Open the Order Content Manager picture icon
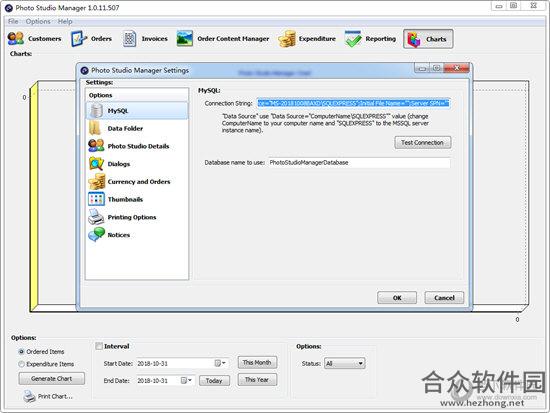Screen dimensions: 550x413 185,39
